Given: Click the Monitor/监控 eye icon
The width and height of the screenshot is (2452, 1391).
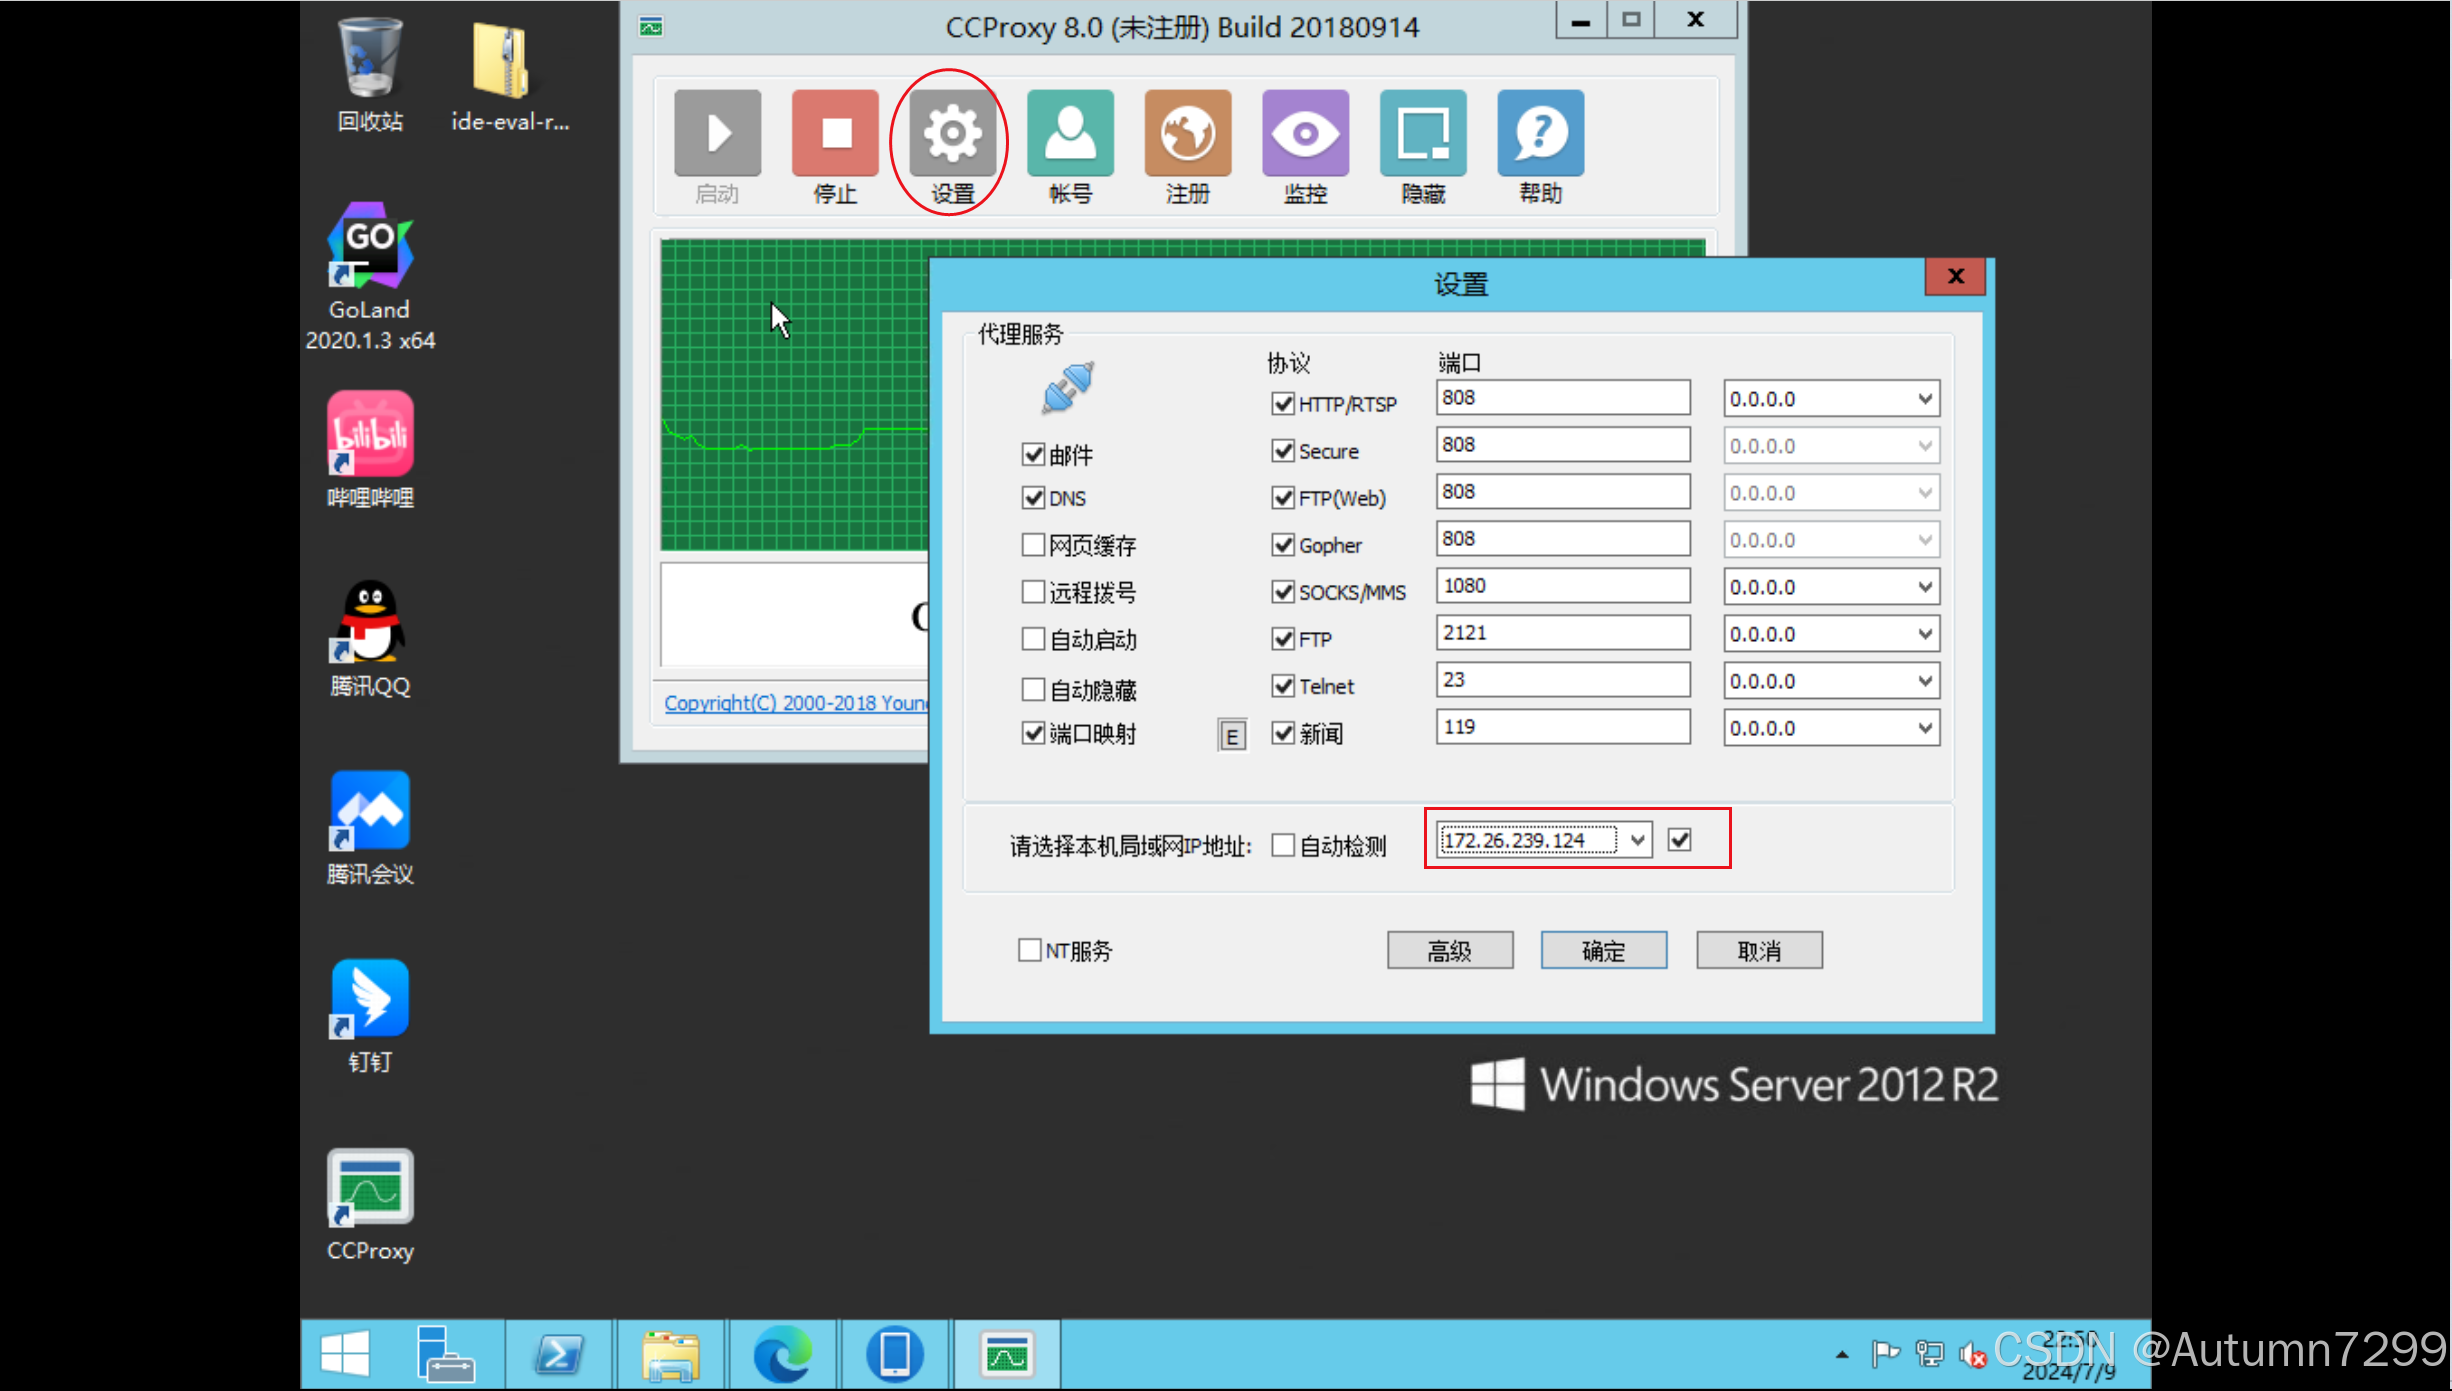Looking at the screenshot, I should [x=1303, y=133].
